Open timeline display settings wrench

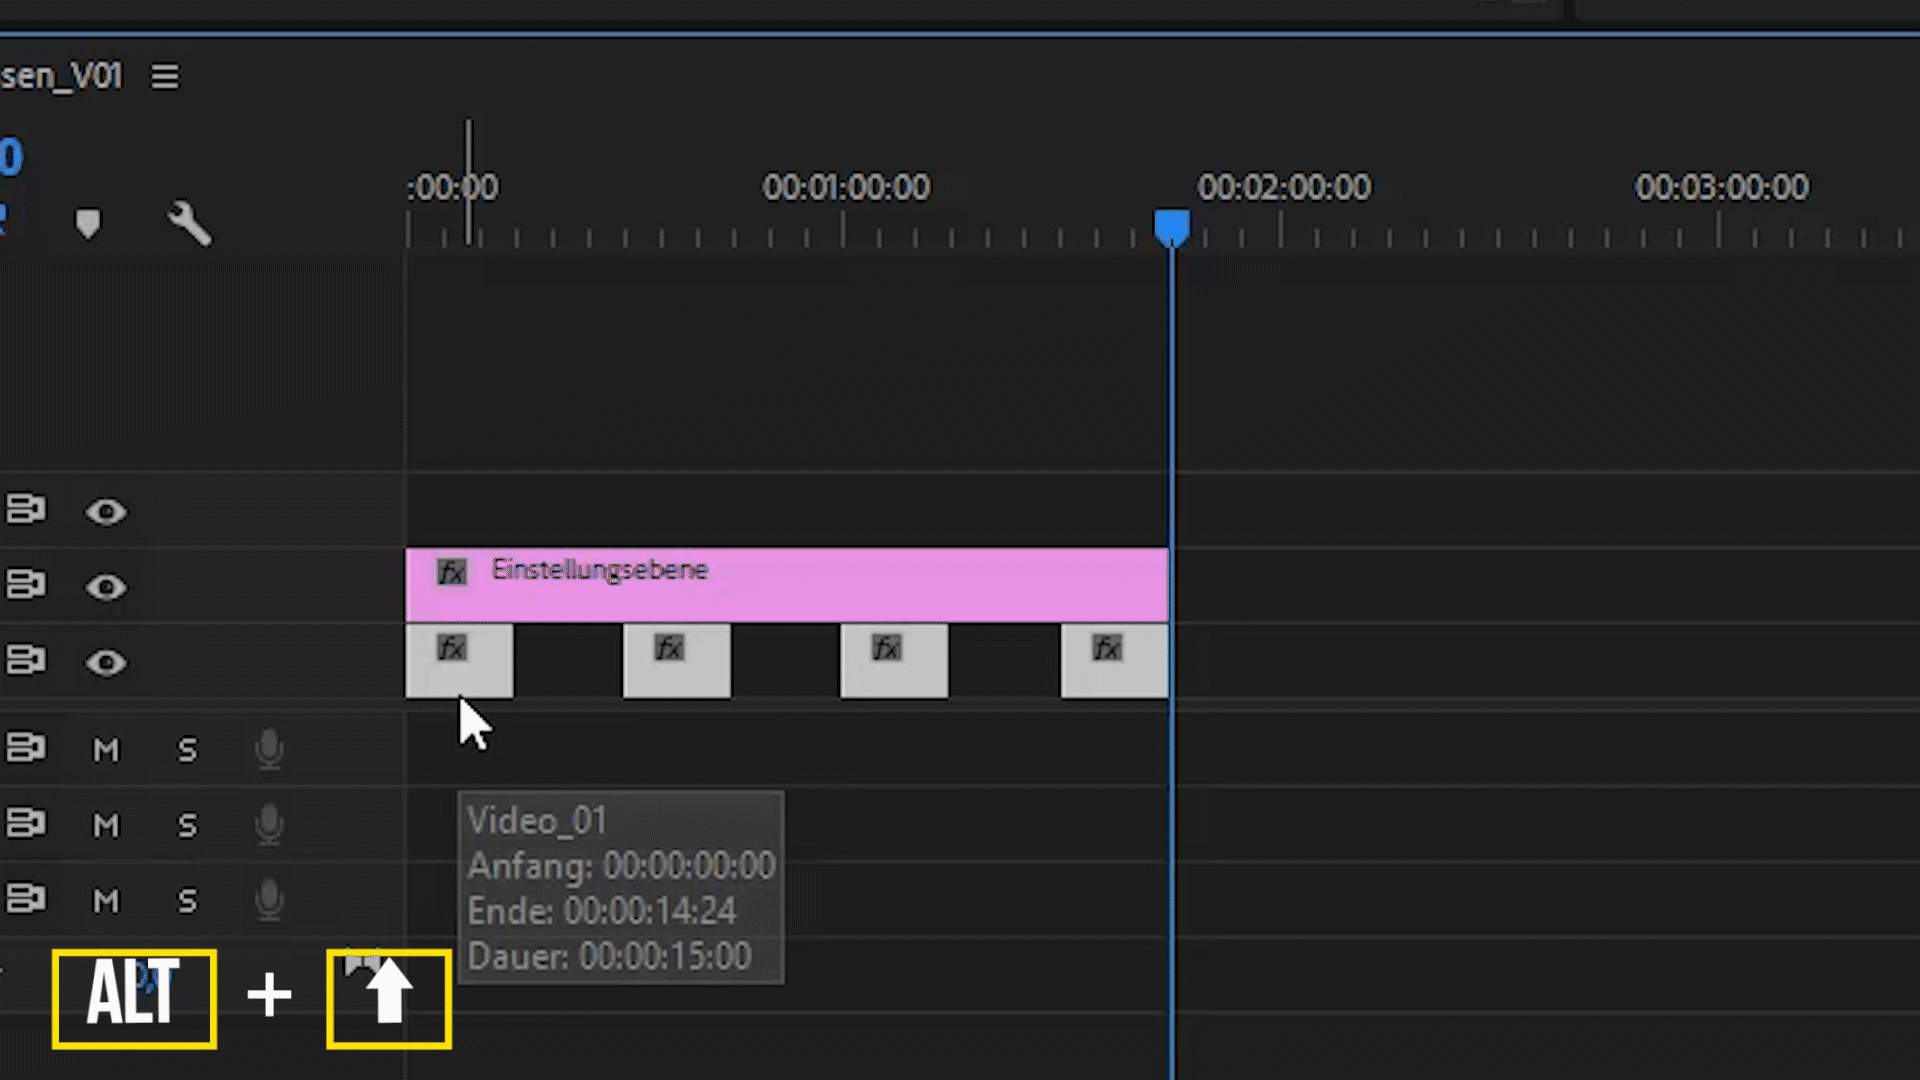pyautogui.click(x=189, y=223)
